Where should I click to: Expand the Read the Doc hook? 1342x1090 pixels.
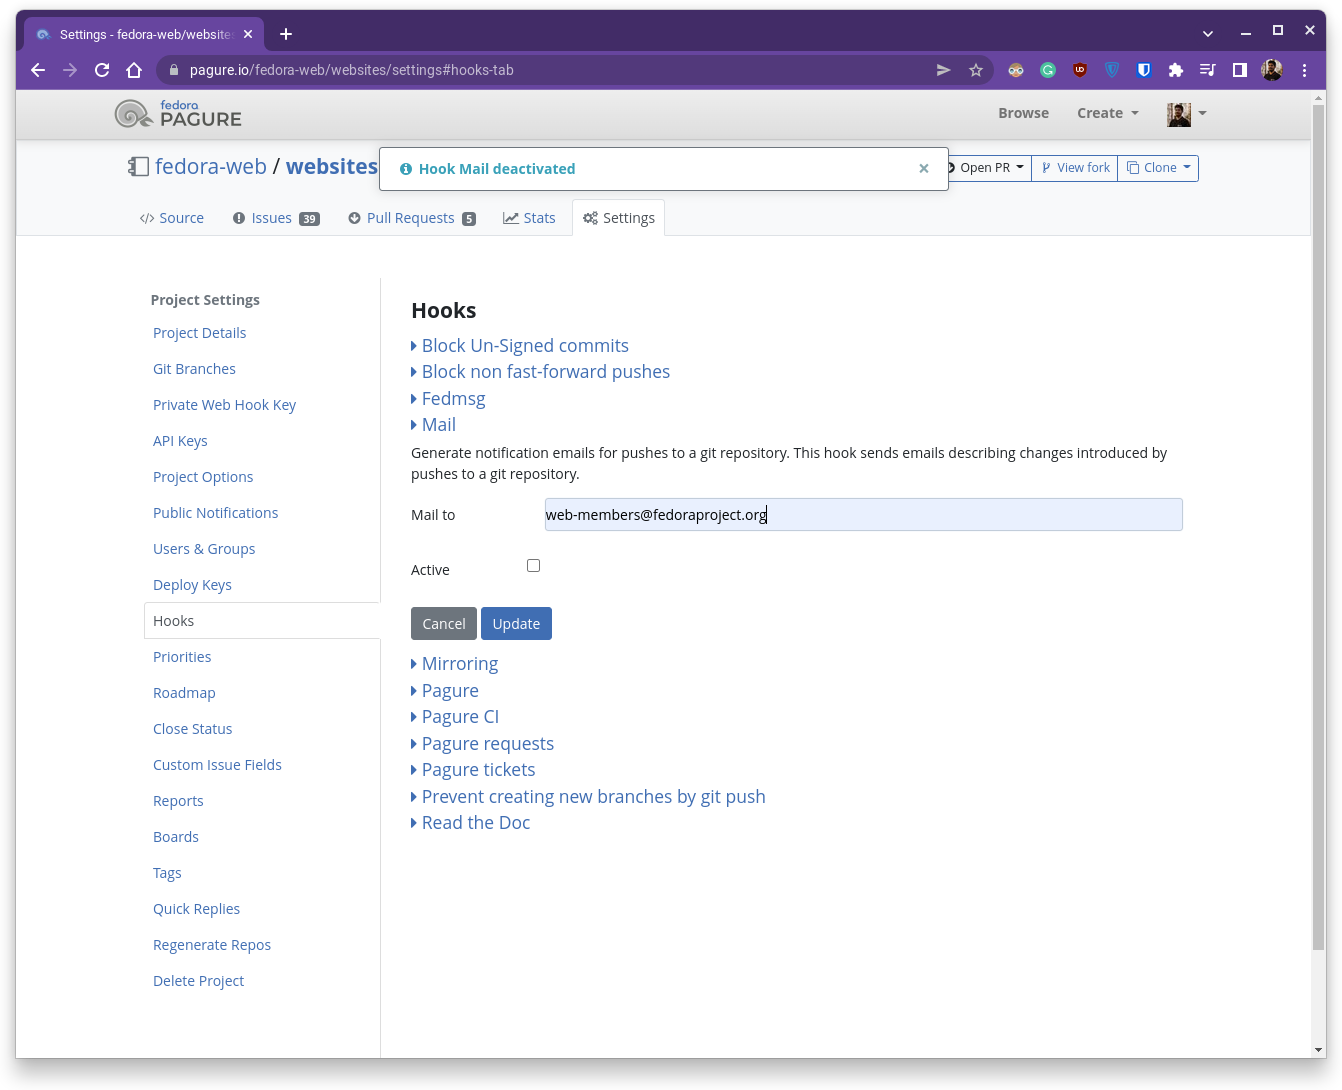[x=471, y=823]
